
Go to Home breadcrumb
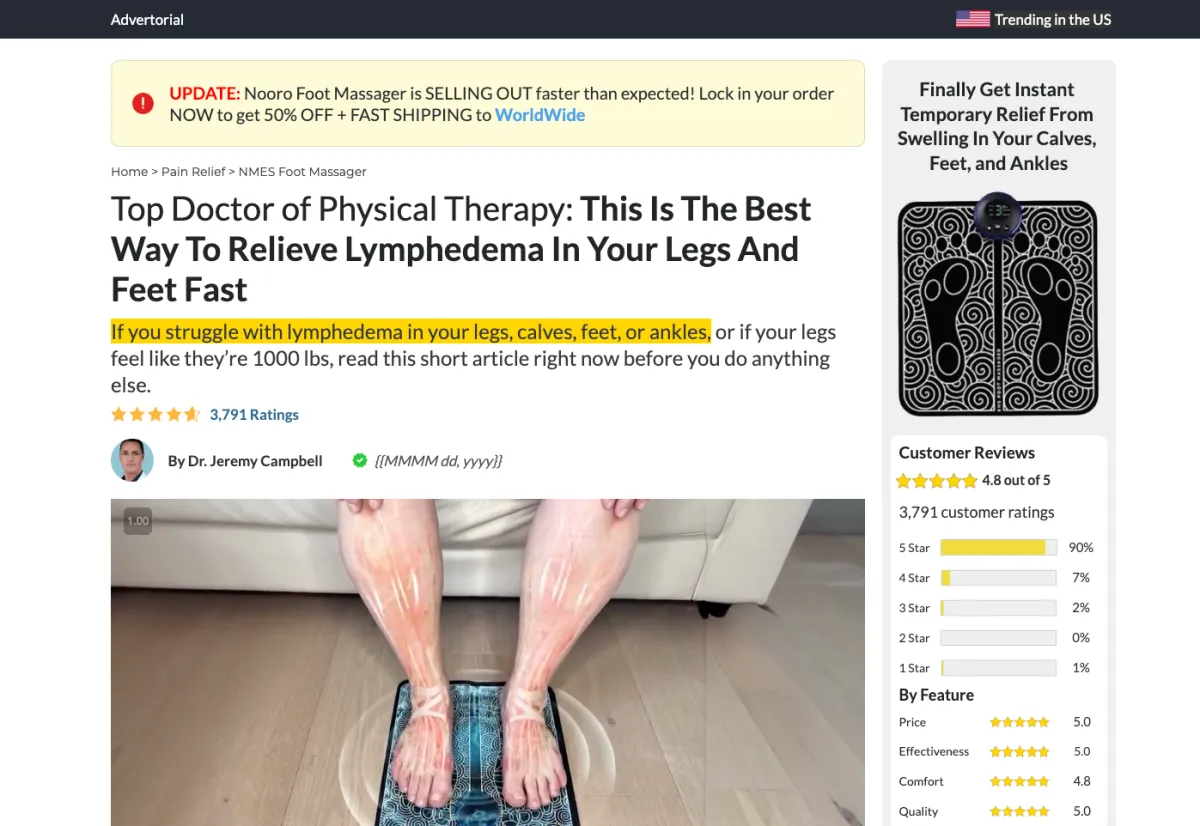pos(129,172)
